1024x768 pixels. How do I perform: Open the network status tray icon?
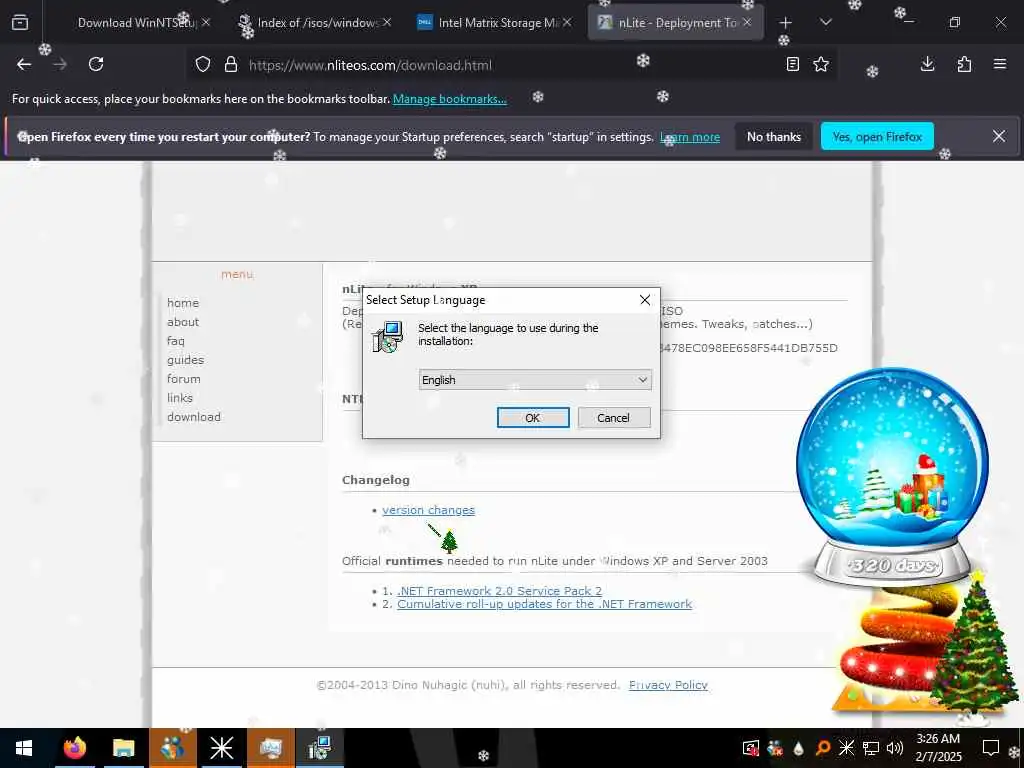[871, 748]
